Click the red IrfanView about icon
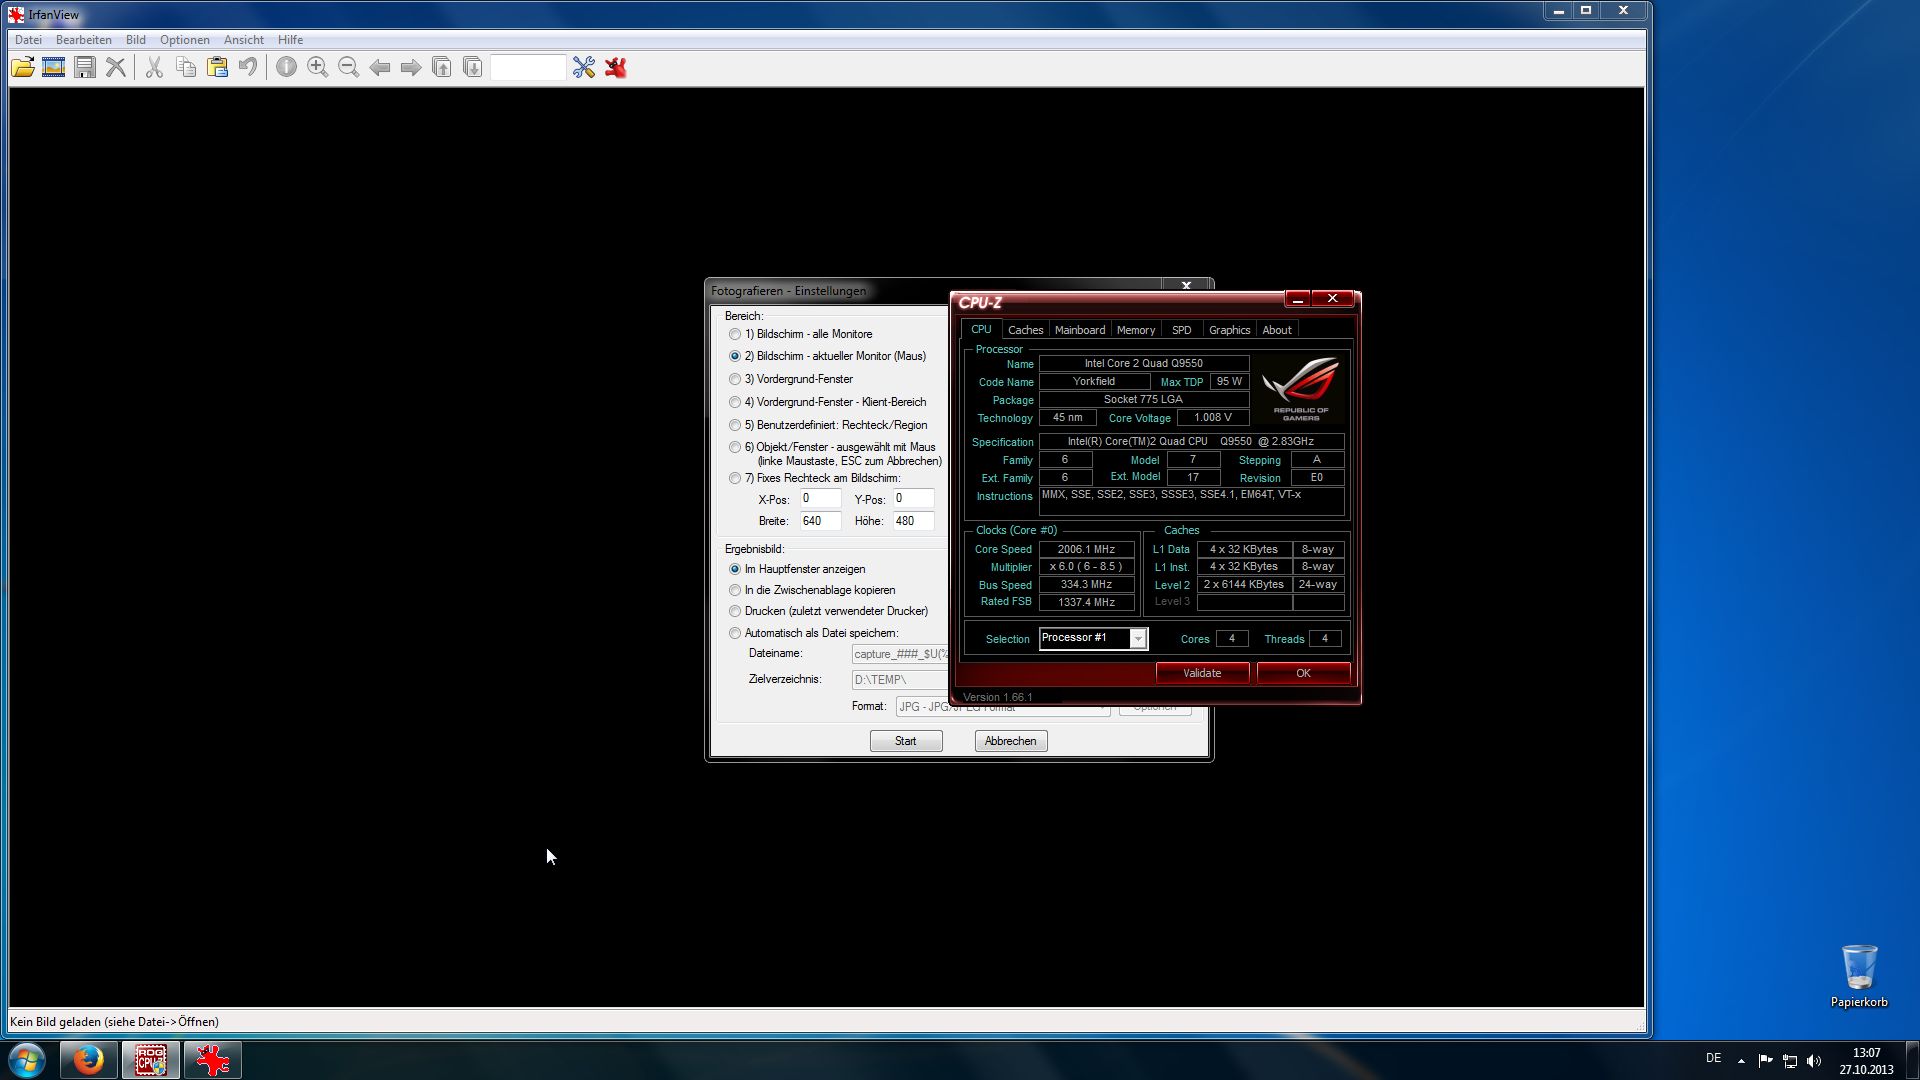The height and width of the screenshot is (1080, 1920). (616, 67)
